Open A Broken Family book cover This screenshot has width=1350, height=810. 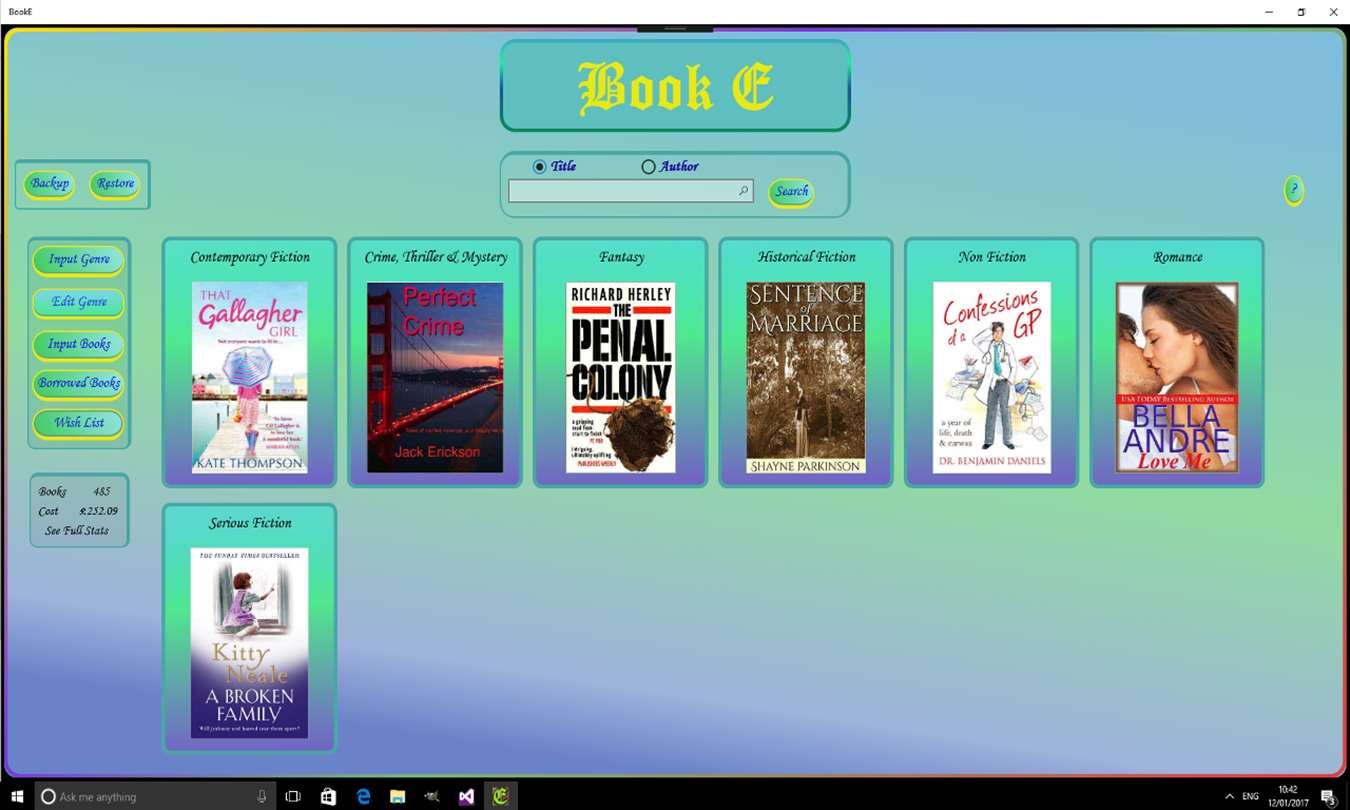point(249,643)
